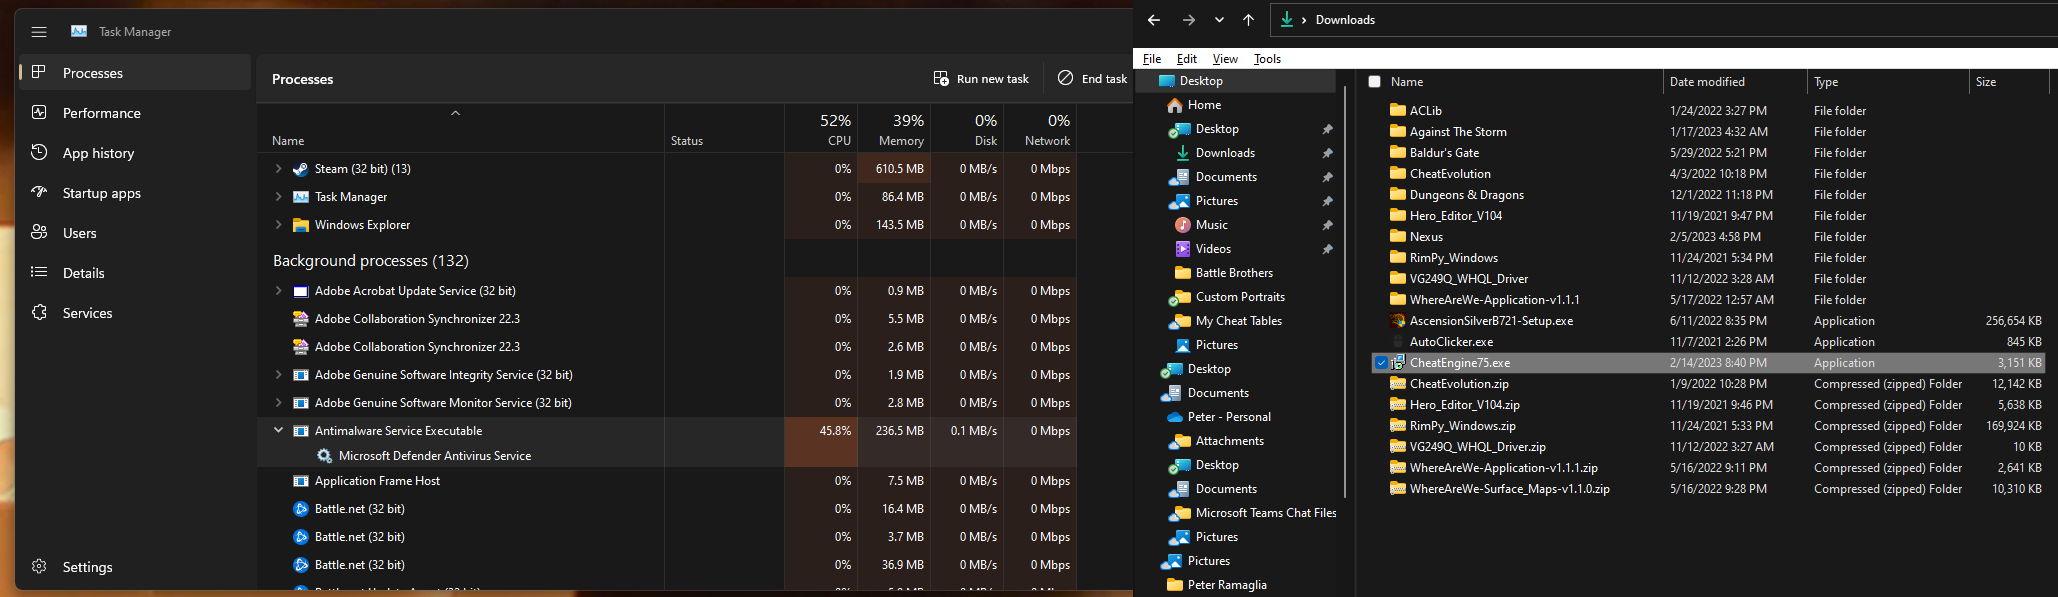Open recent locations dropdown in explorer
This screenshot has width=2058, height=597.
(x=1219, y=20)
